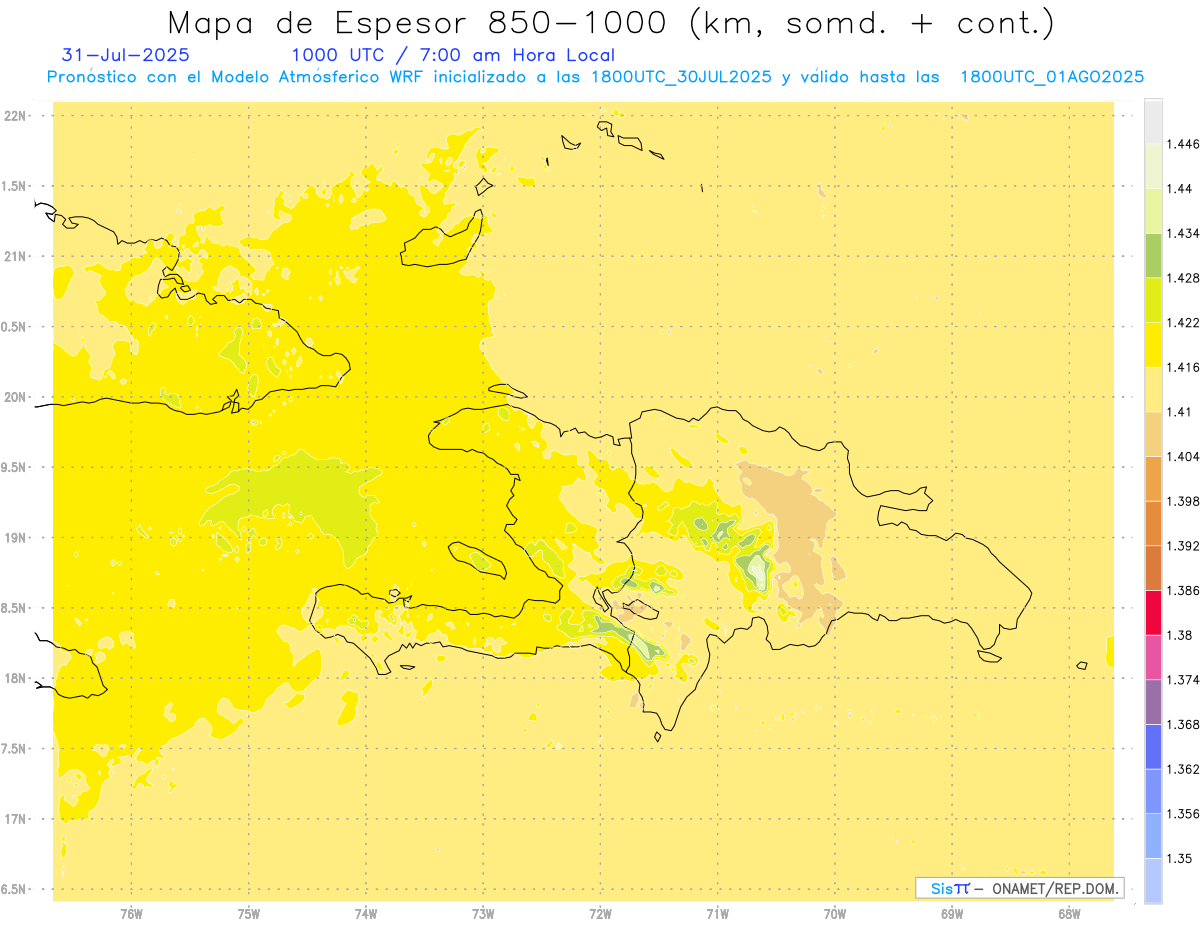Pick the gray swatch above 1.446

tap(1153, 122)
